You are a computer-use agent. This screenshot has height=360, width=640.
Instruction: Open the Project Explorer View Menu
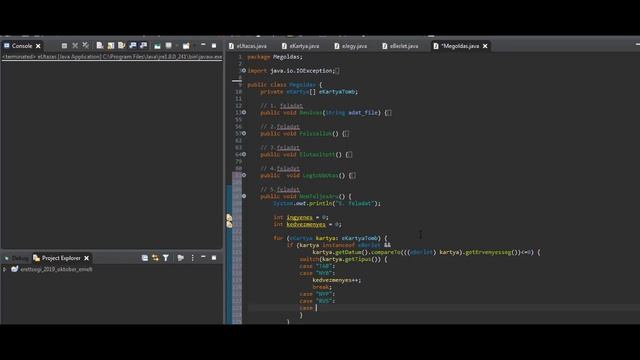193,258
